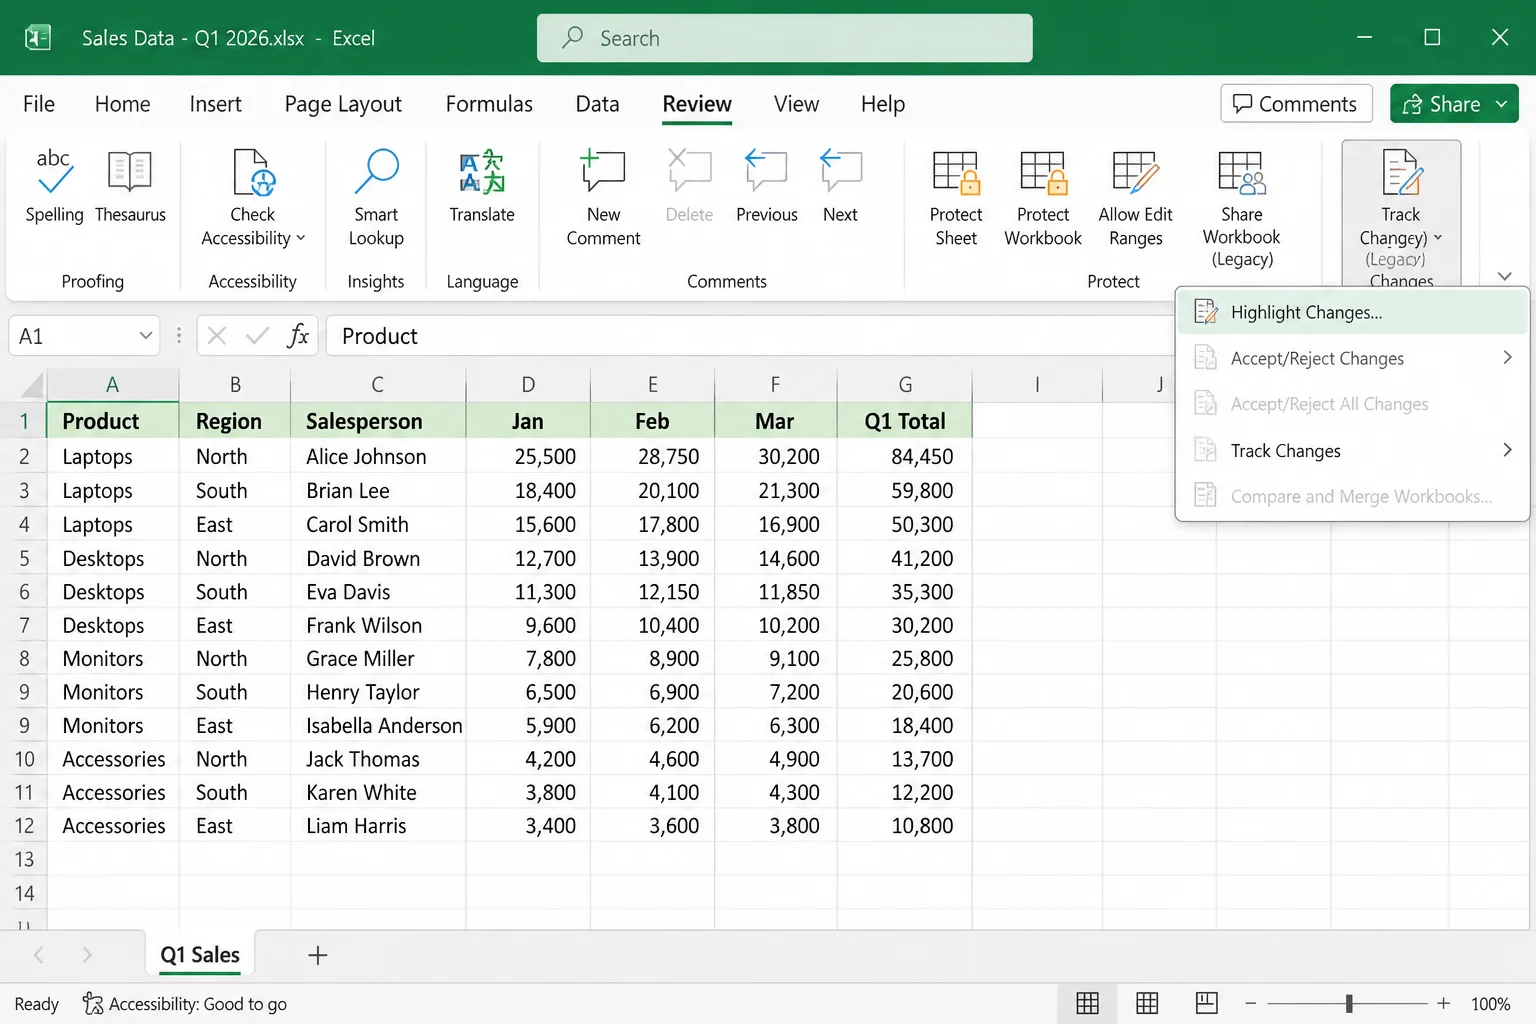This screenshot has height=1024, width=1536.
Task: Select column G header
Action: tap(904, 385)
